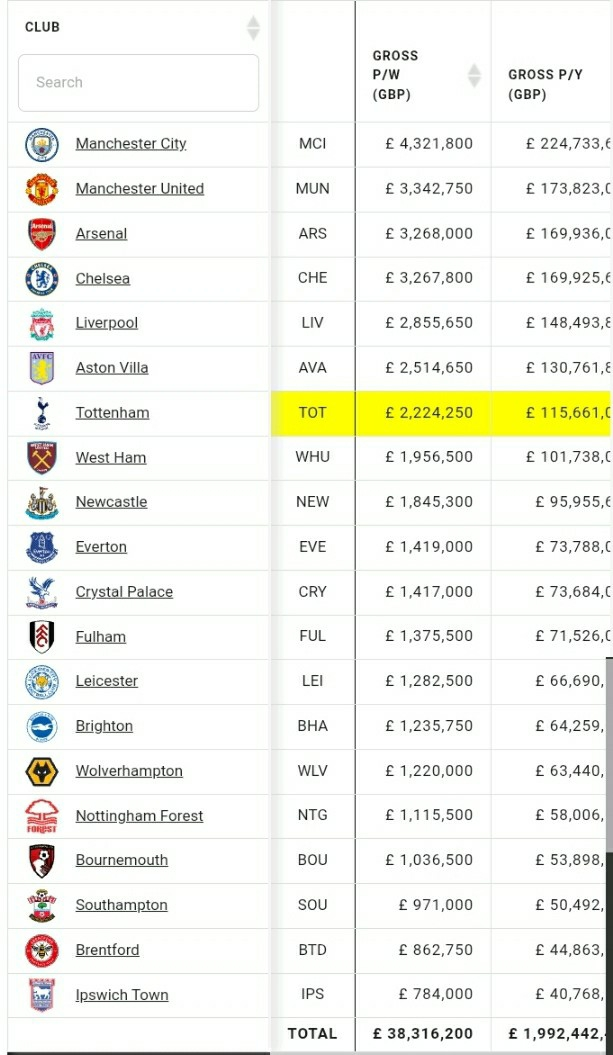Click the Tottenham cockerel logo
Viewport: 613px width, 1055px height.
42,413
